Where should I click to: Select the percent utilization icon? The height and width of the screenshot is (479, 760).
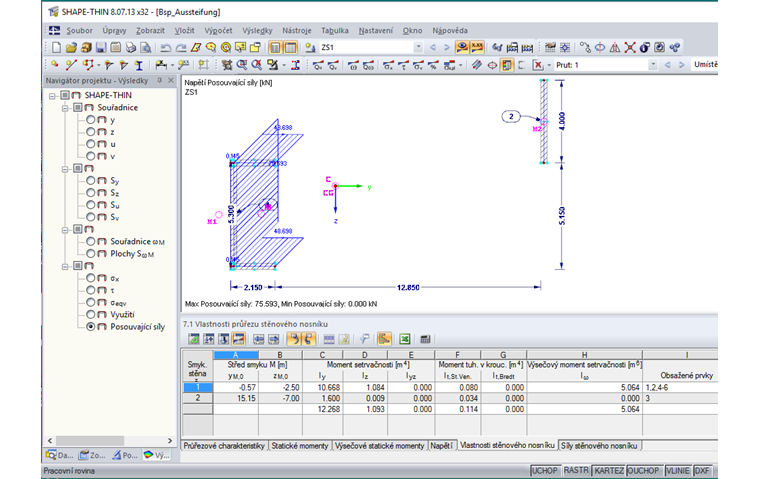pos(433,65)
